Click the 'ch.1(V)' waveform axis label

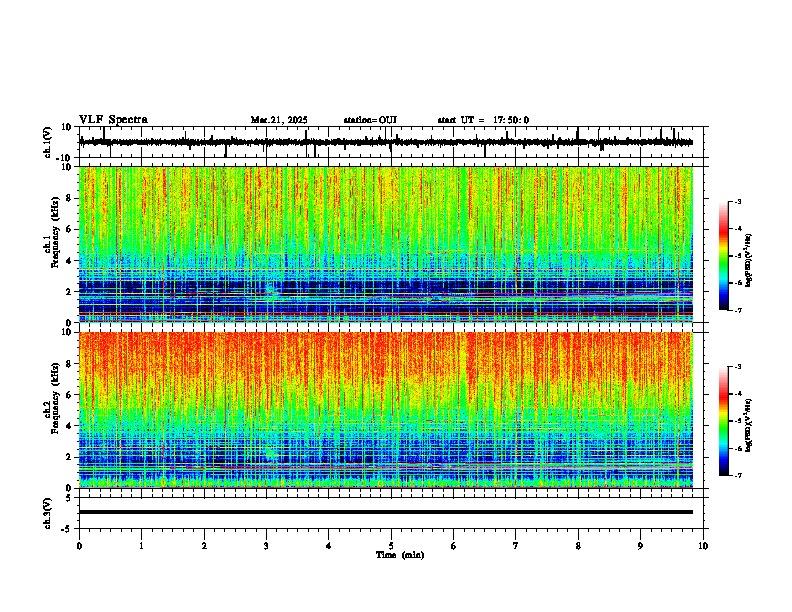[x=48, y=142]
